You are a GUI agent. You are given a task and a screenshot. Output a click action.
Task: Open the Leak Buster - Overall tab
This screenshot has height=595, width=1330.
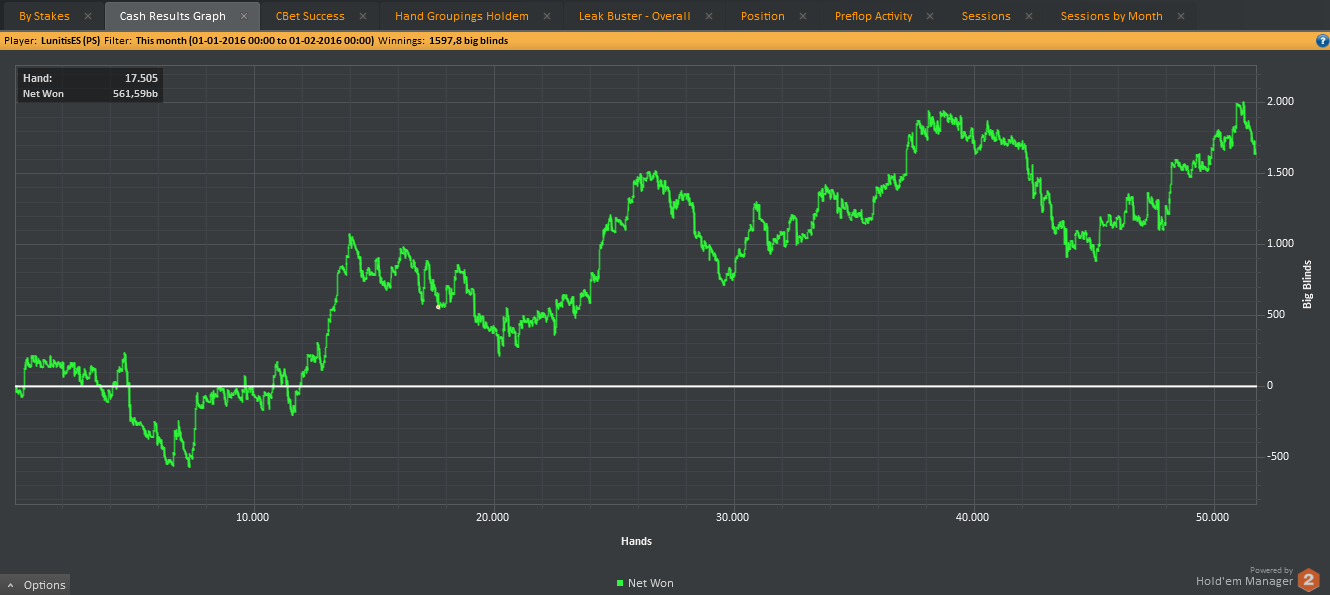[634, 16]
